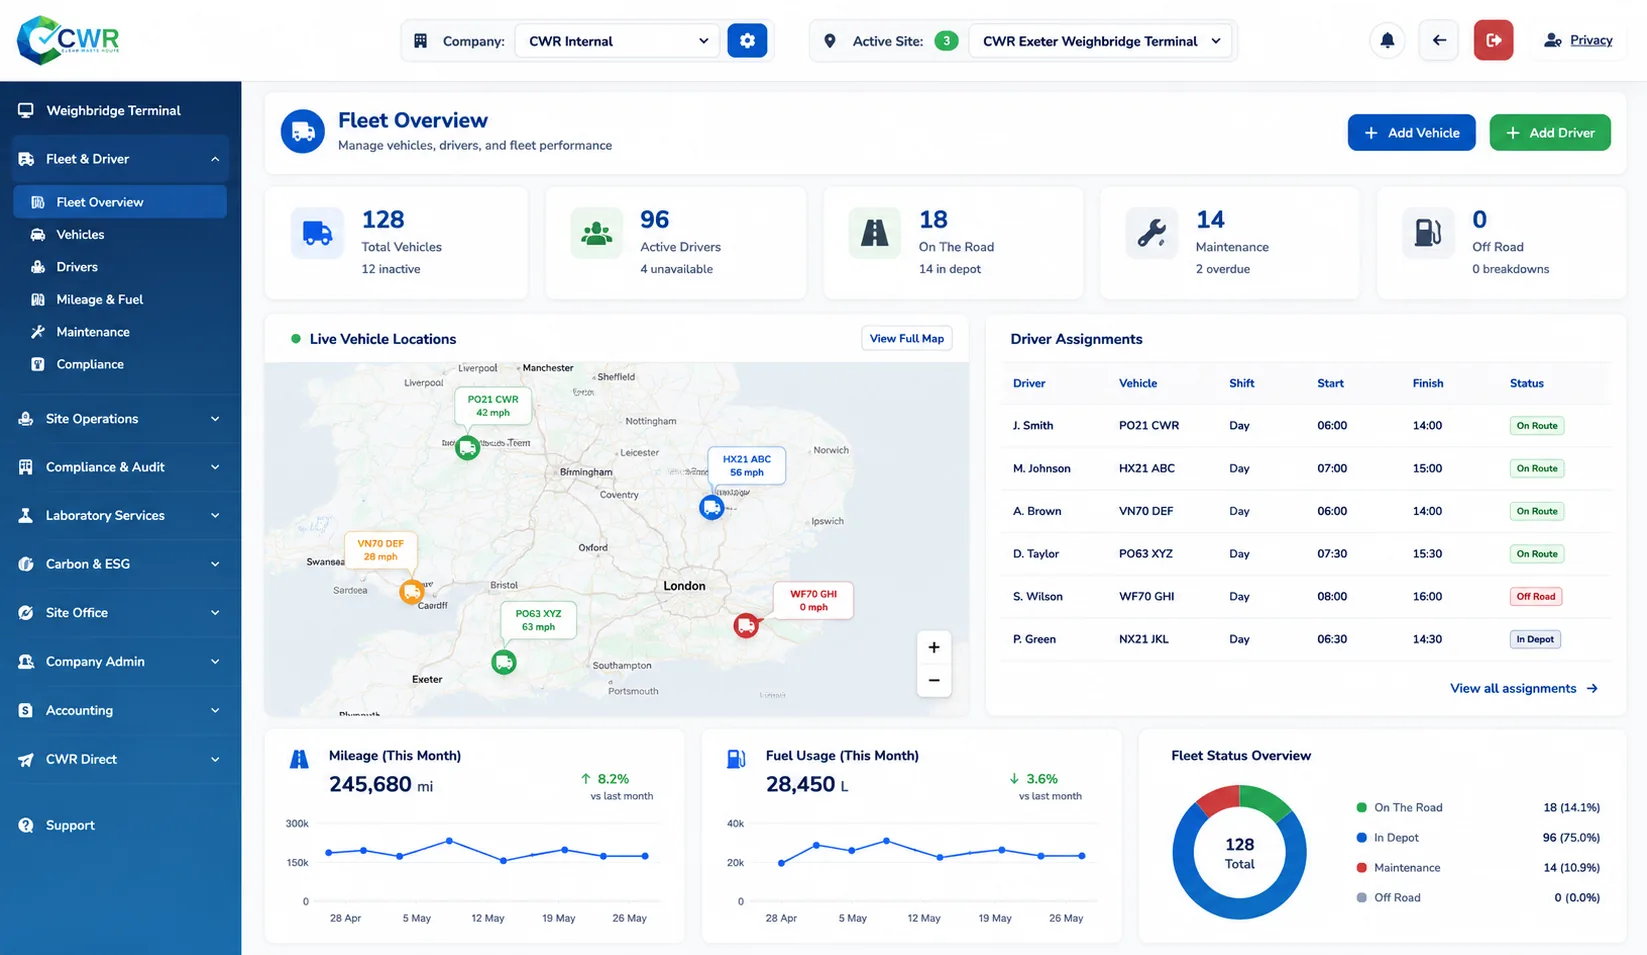Viewport: 1647px width, 955px height.
Task: Open the notifications bell icon
Action: point(1387,41)
